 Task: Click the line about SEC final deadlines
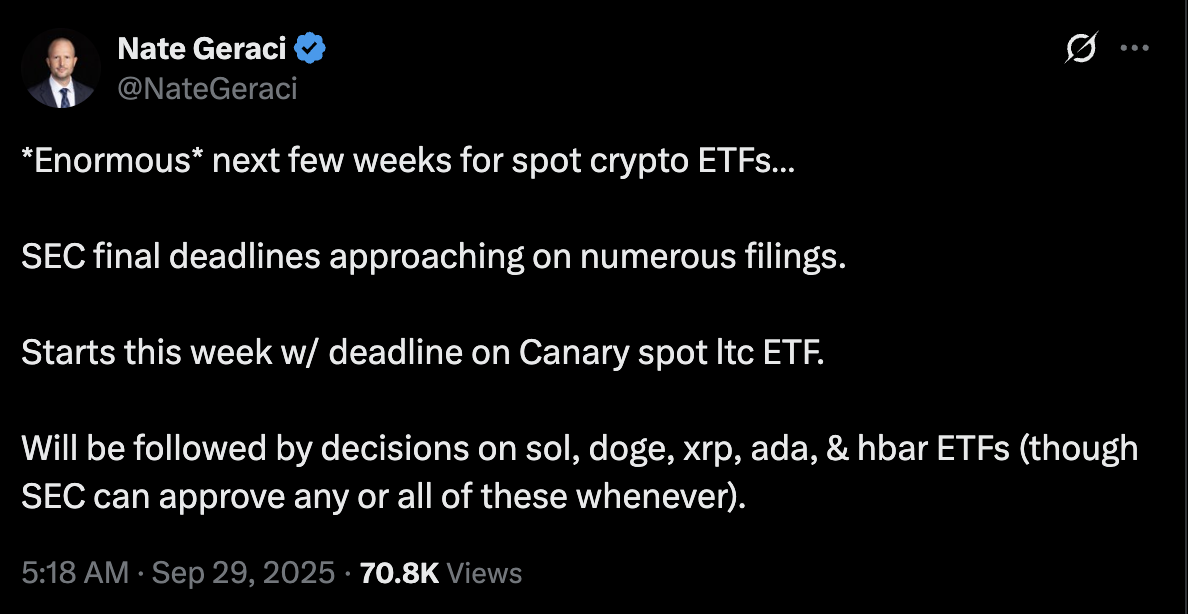pos(433,257)
